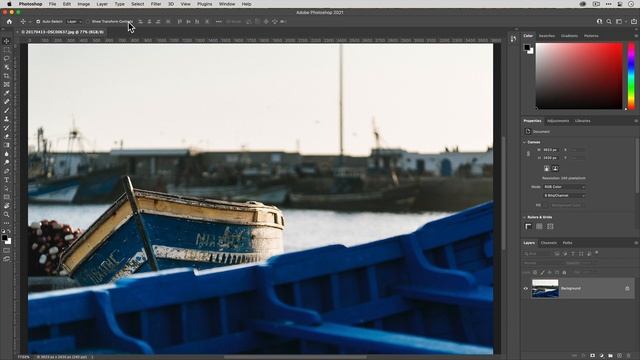
Task: Open the Apple menu
Action: click(9, 4)
